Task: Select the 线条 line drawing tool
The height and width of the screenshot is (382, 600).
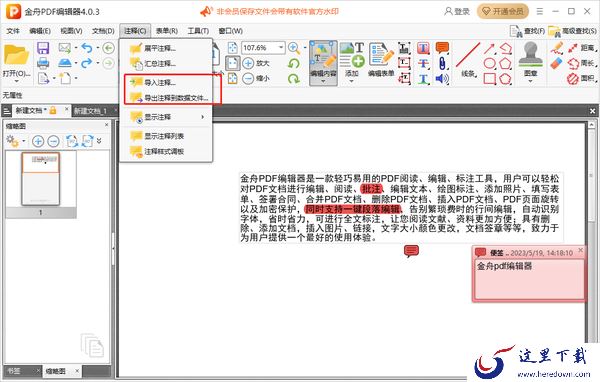Action: pyautogui.click(x=468, y=60)
